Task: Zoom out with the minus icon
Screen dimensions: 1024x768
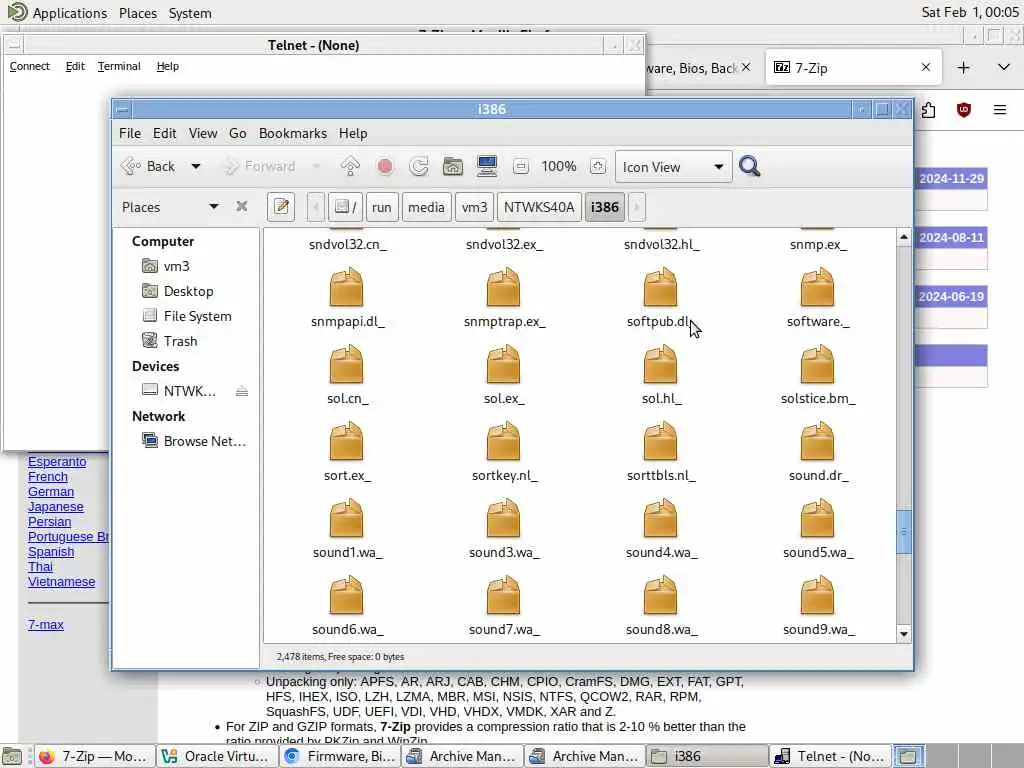Action: [x=520, y=167]
